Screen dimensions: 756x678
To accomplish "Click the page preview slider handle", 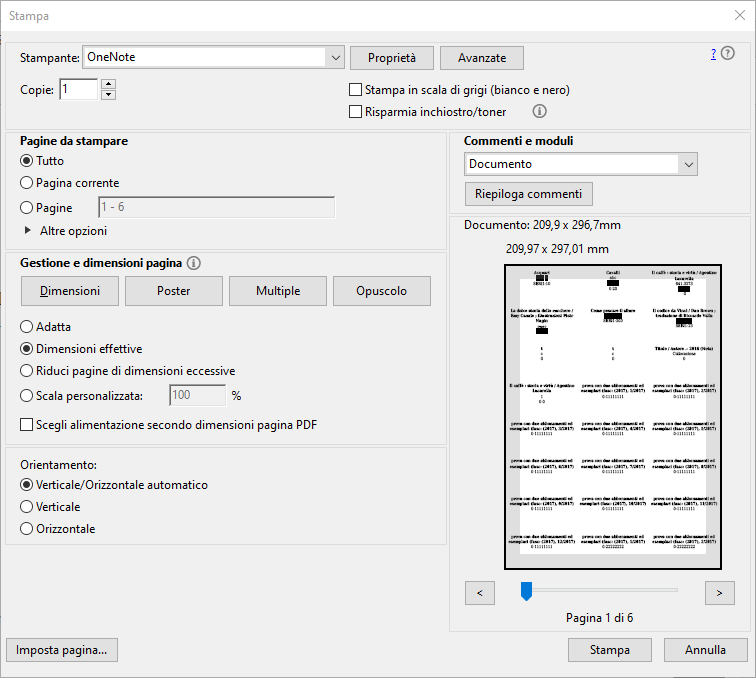I will coord(526,592).
